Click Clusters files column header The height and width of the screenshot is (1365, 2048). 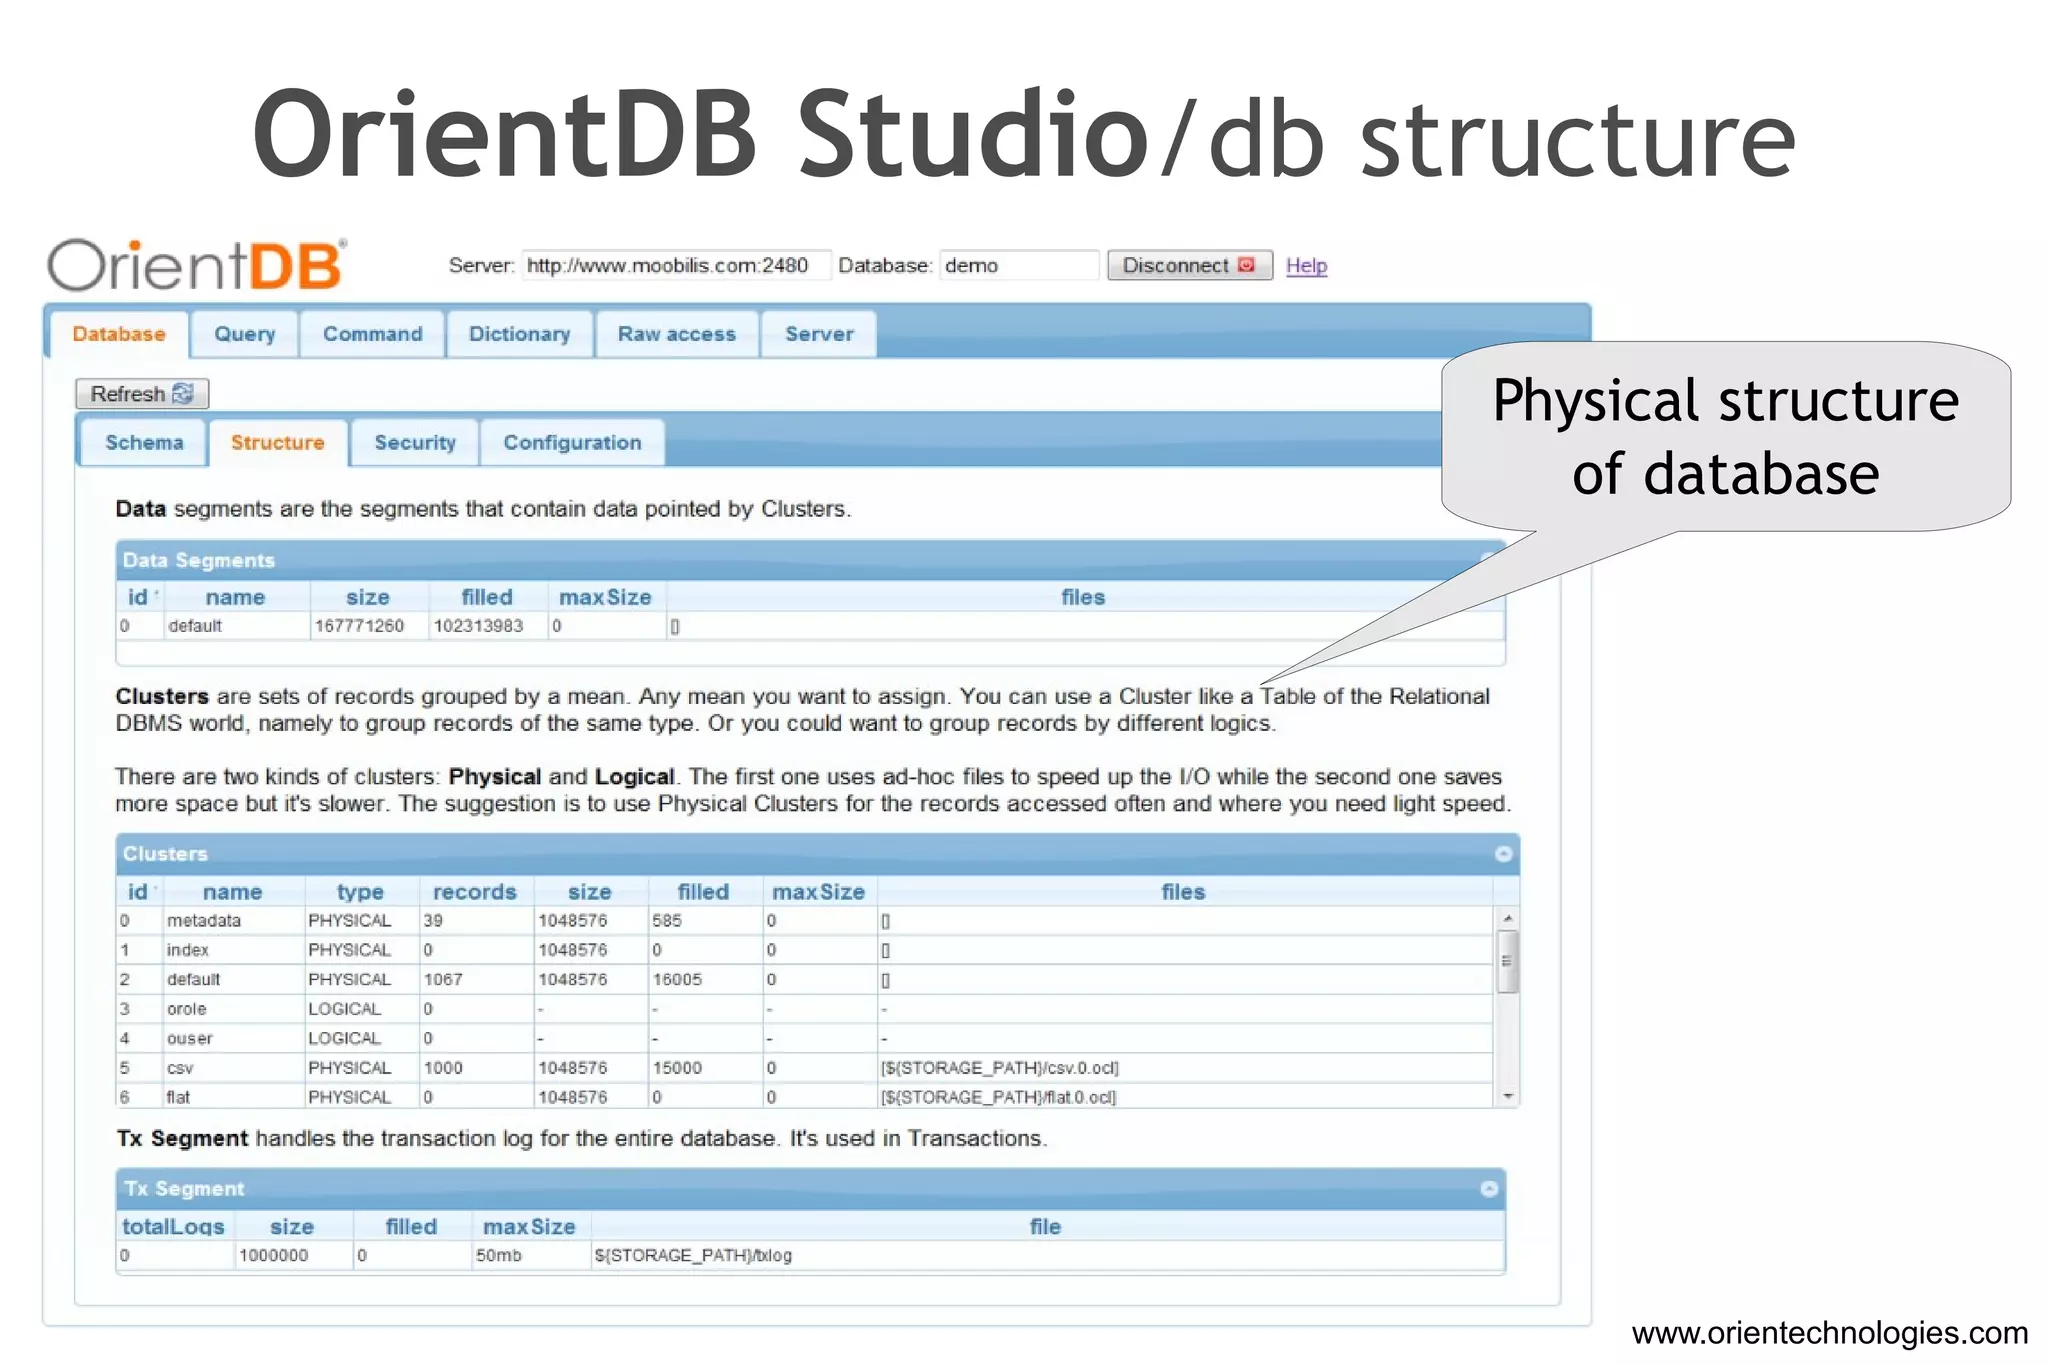(x=1184, y=892)
